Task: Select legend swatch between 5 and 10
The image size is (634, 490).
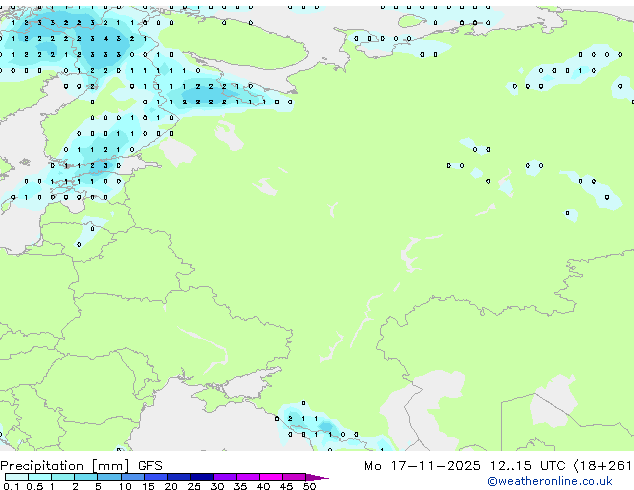Action: (110, 477)
